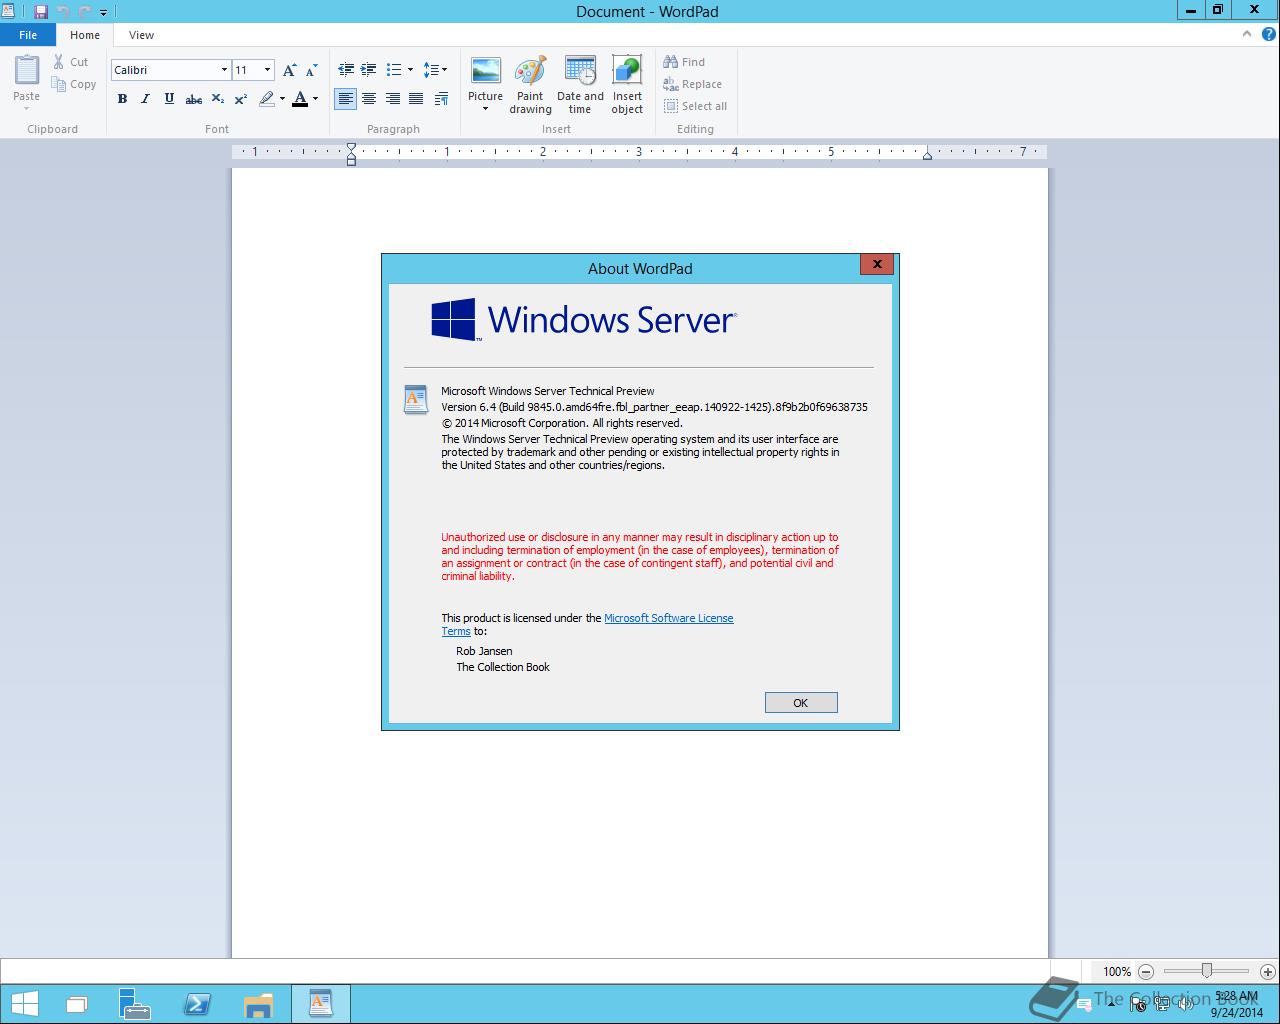Click Replace in Editing group

(x=692, y=84)
